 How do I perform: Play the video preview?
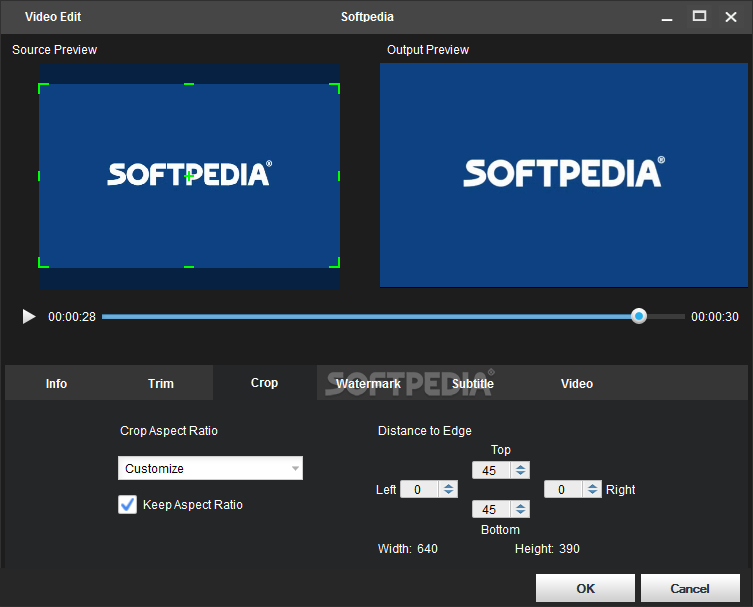[29, 316]
